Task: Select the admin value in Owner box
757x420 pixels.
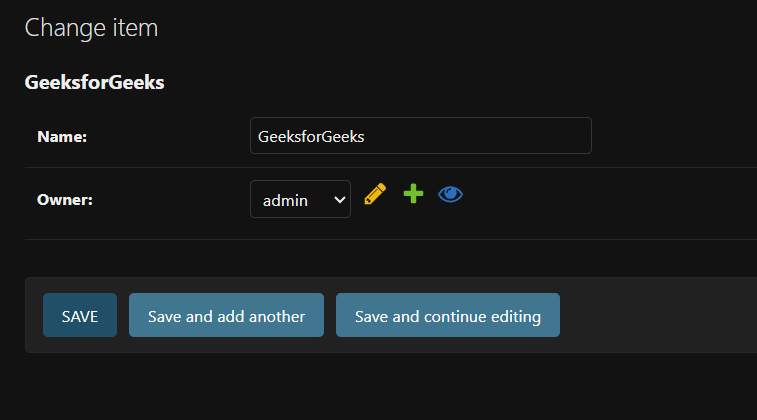Action: tap(285, 200)
